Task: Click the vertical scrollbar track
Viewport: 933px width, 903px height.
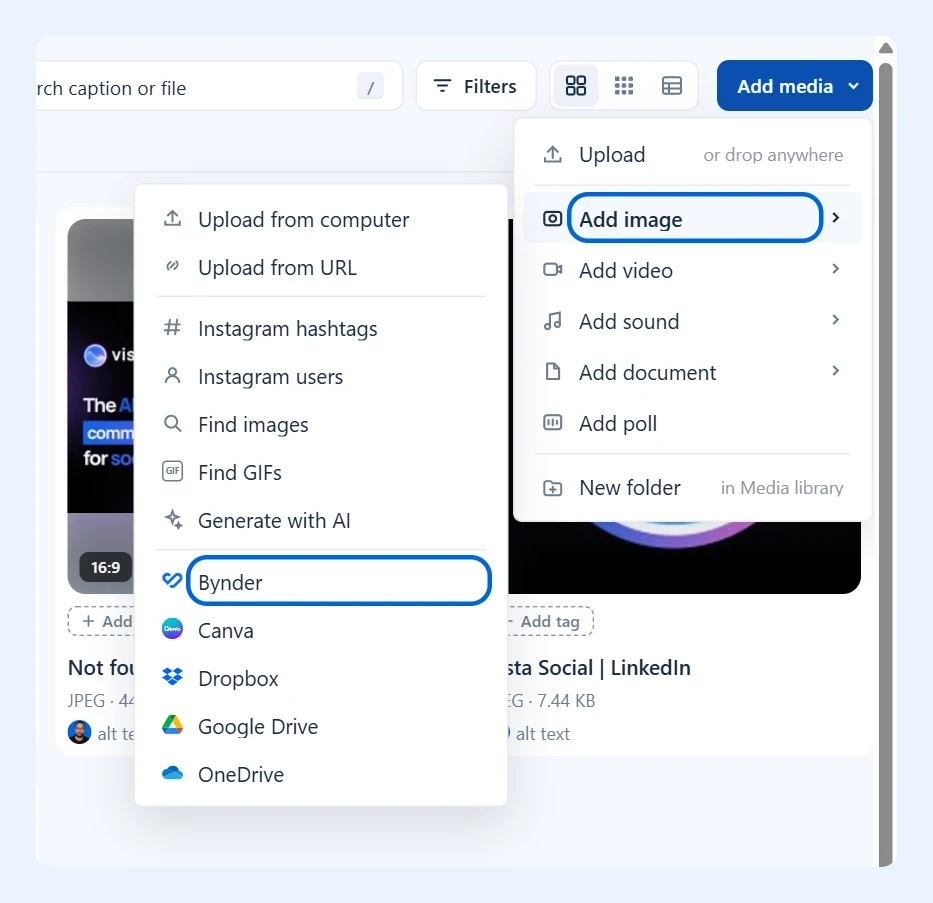Action: click(886, 464)
